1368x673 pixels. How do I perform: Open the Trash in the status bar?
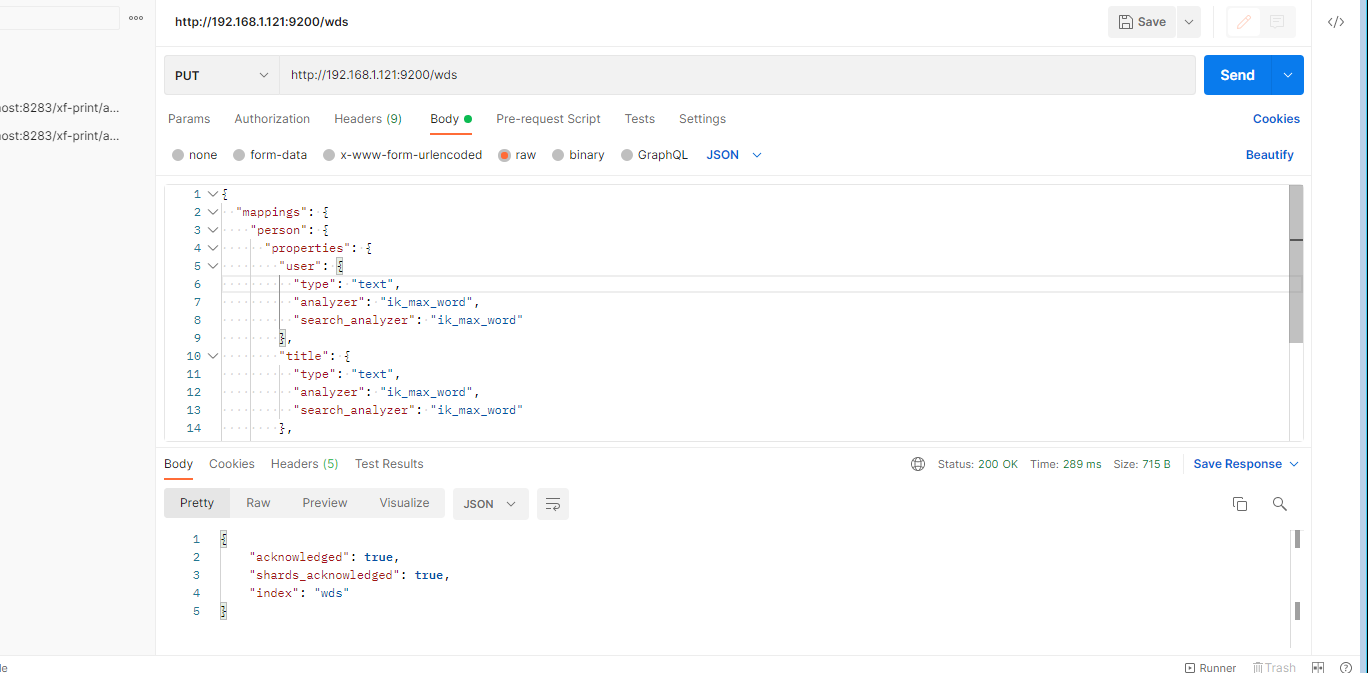point(1274,667)
